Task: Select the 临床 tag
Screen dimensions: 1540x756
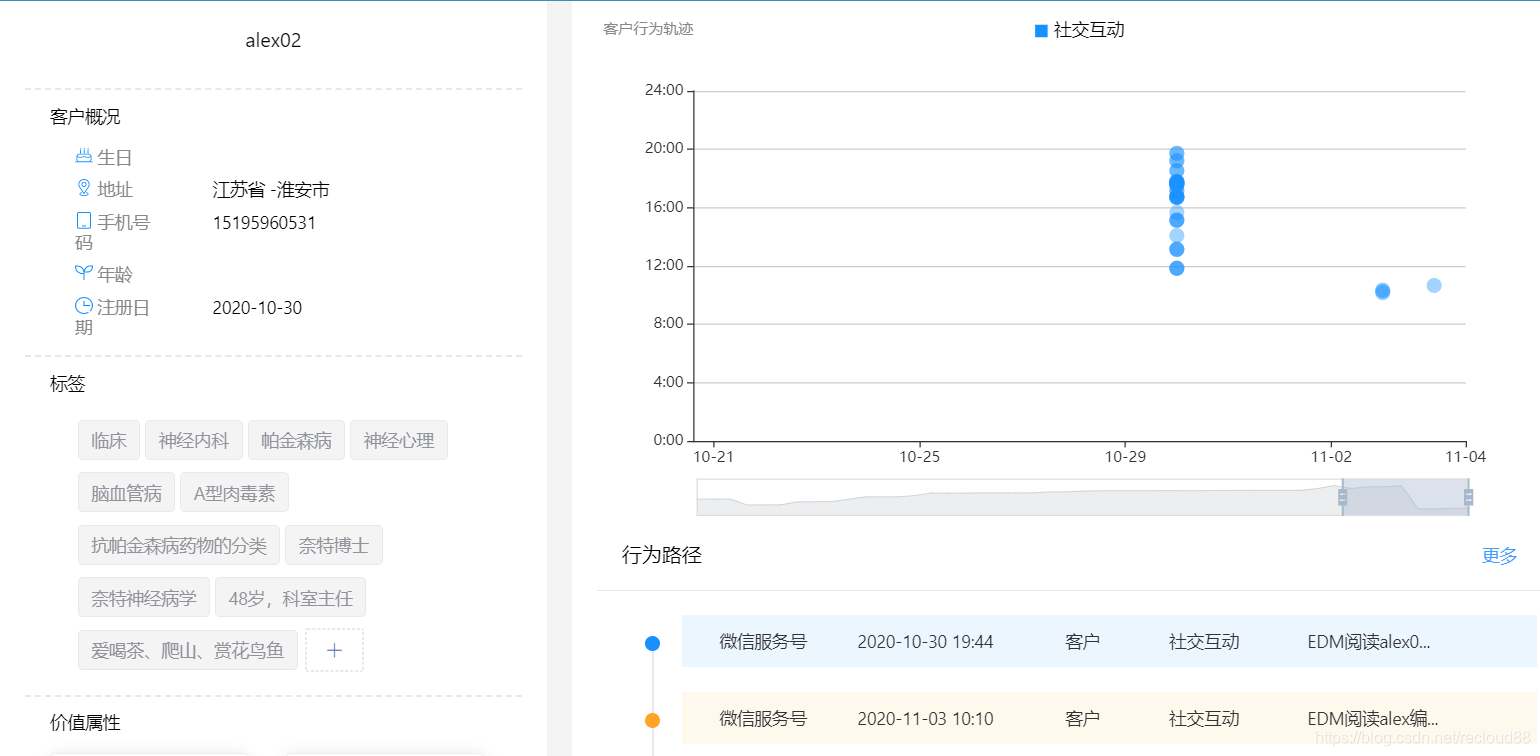Action: (x=109, y=440)
